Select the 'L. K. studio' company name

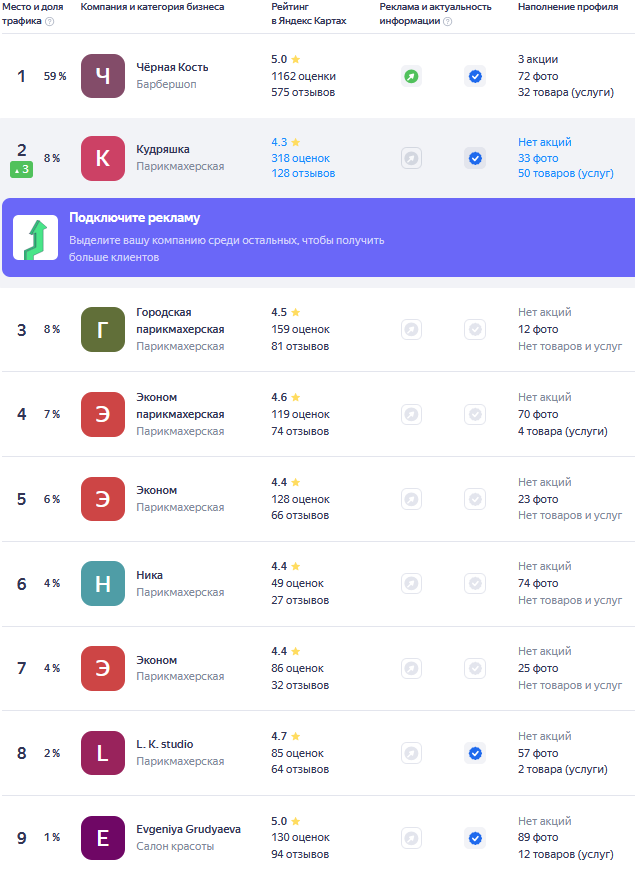(x=165, y=744)
